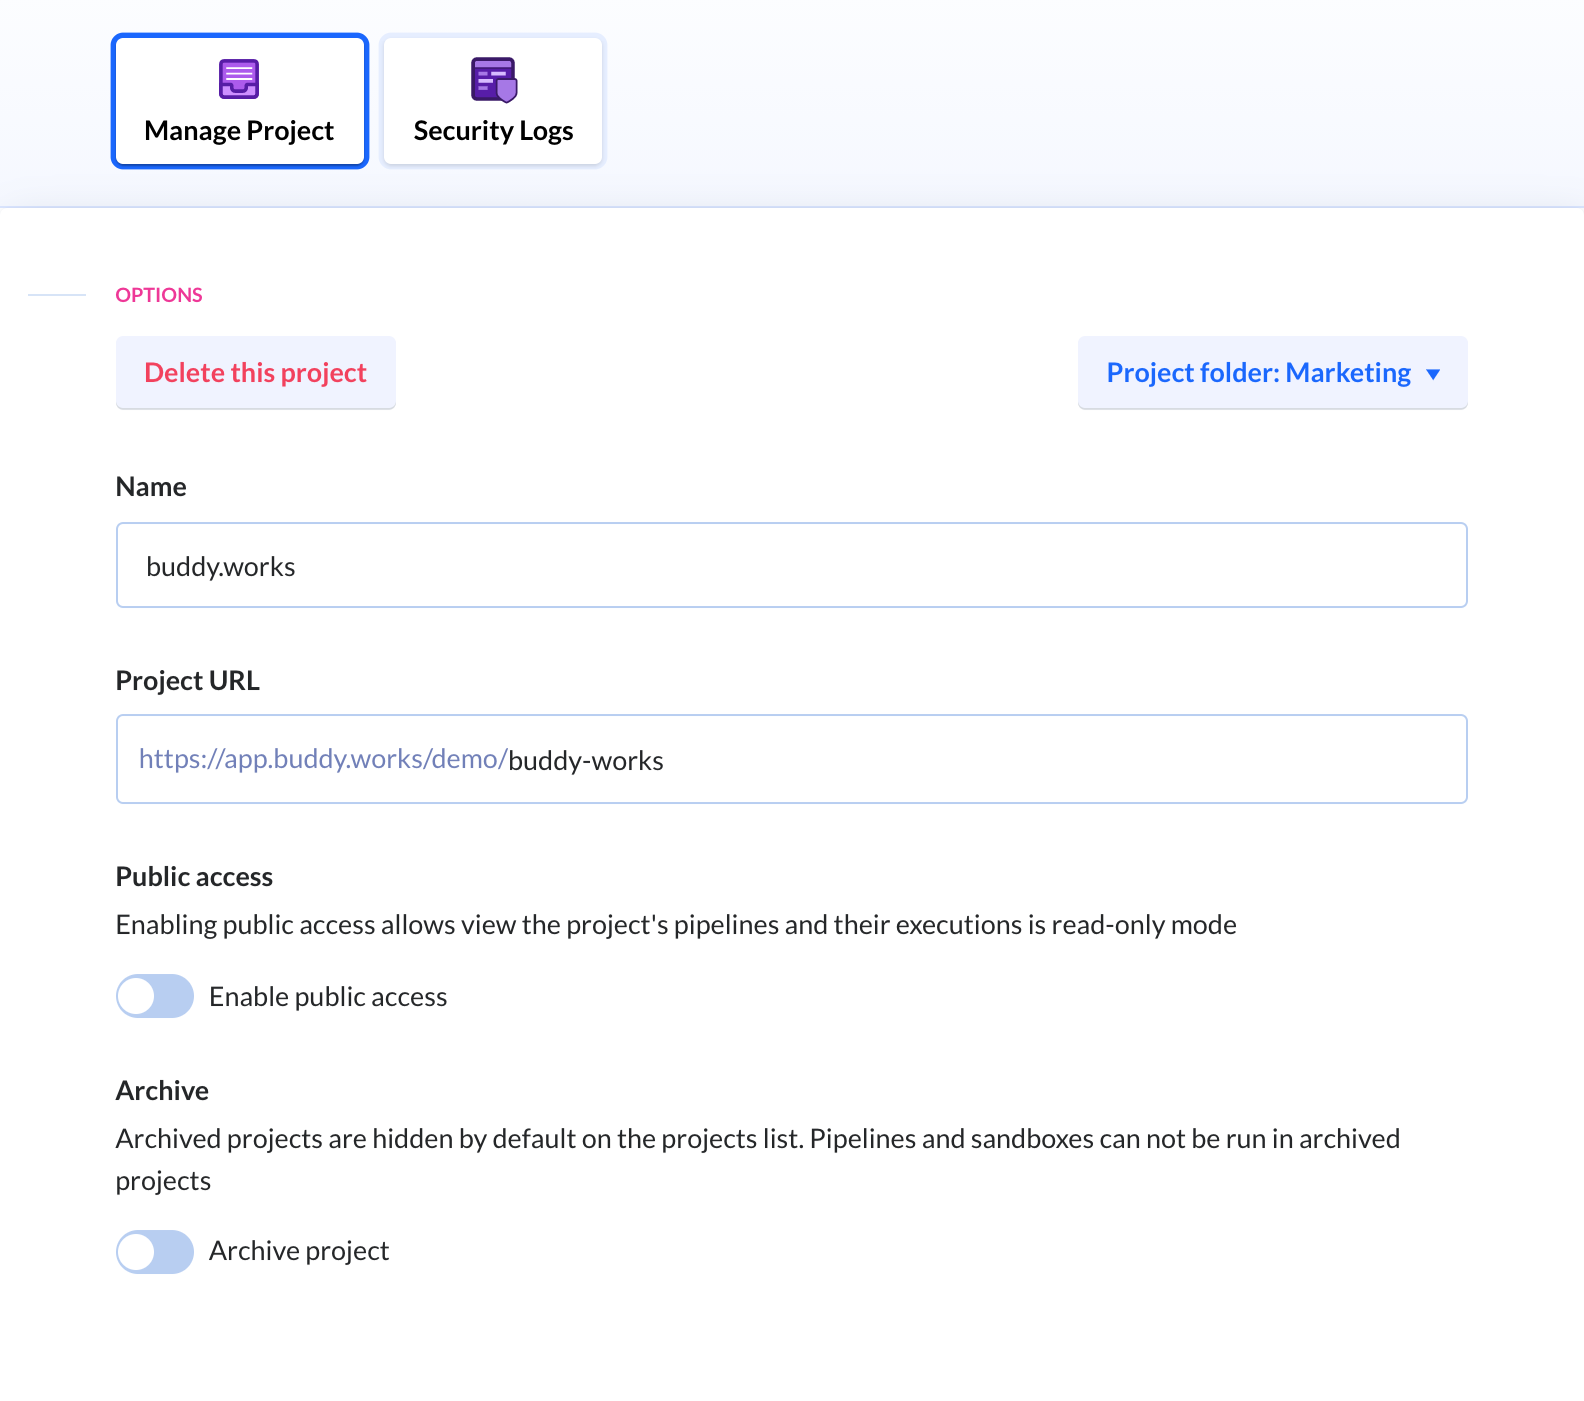Toggle the Enable public access switch
Image resolution: width=1584 pixels, height=1401 pixels.
155,996
